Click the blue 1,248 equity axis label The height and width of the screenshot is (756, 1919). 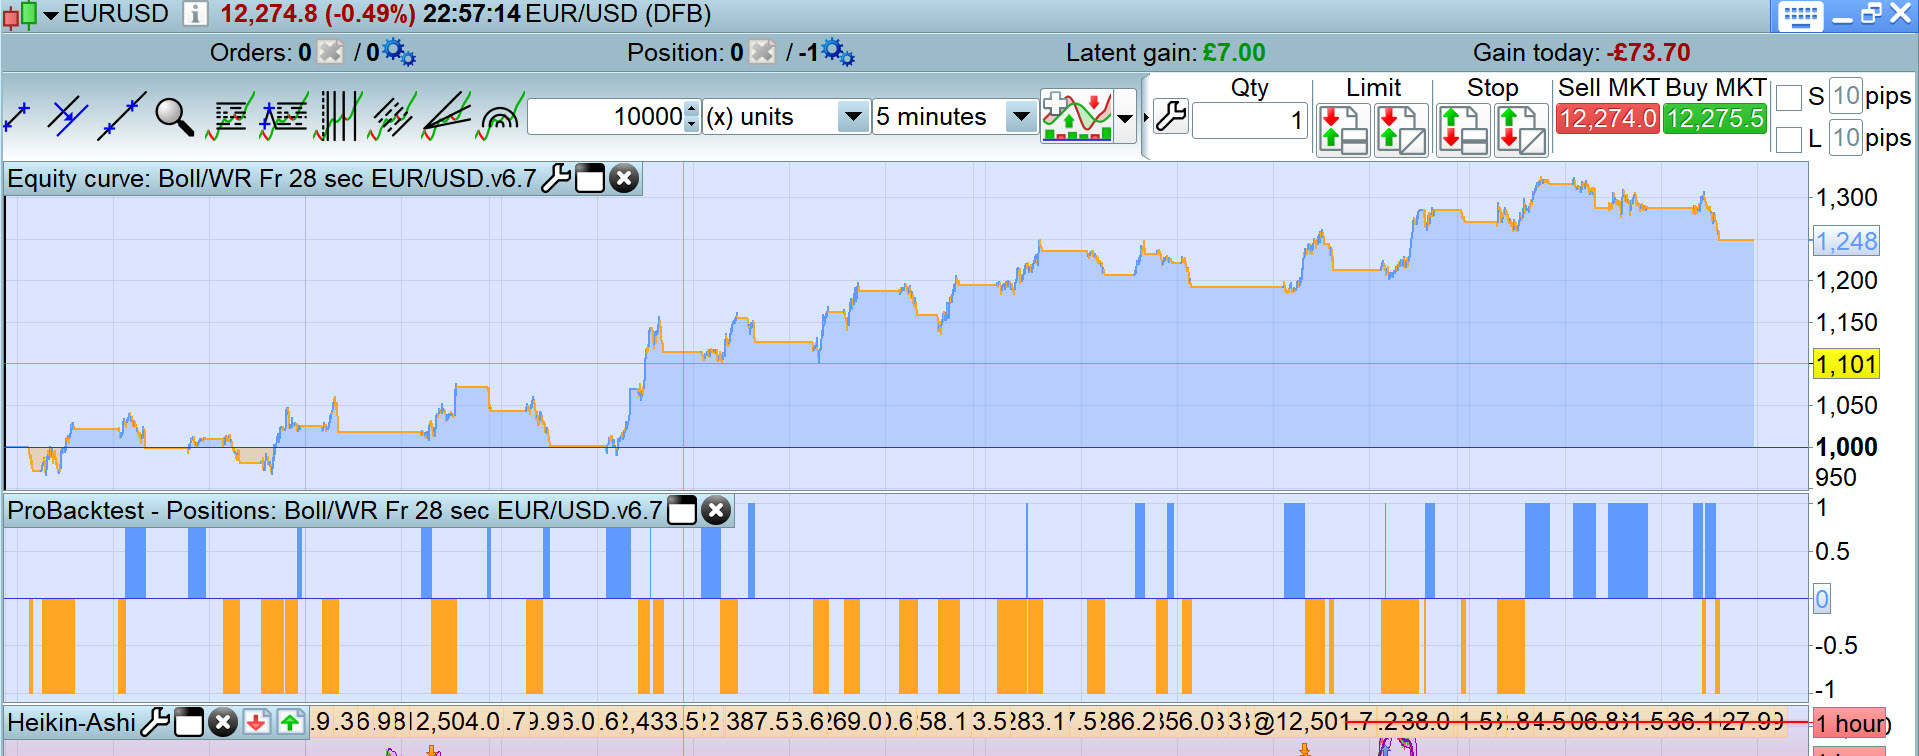click(1847, 241)
